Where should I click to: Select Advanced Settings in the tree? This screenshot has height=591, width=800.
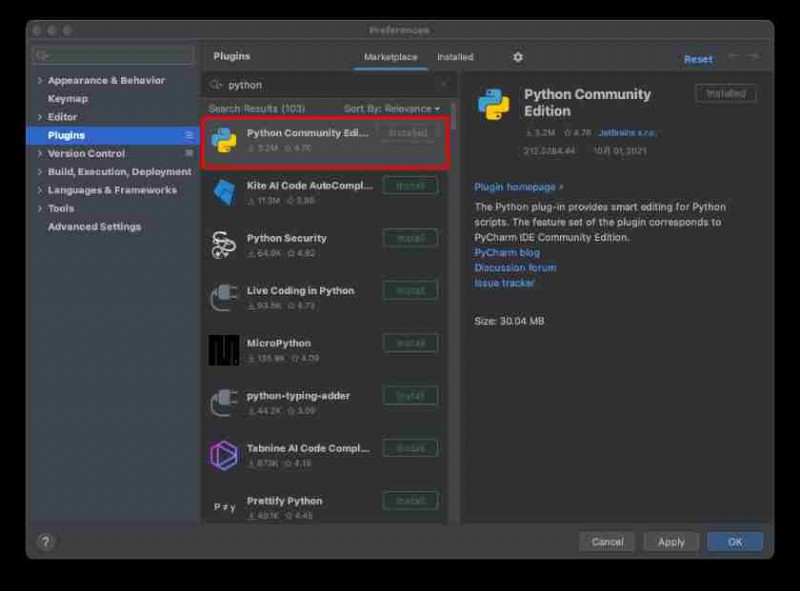[94, 227]
